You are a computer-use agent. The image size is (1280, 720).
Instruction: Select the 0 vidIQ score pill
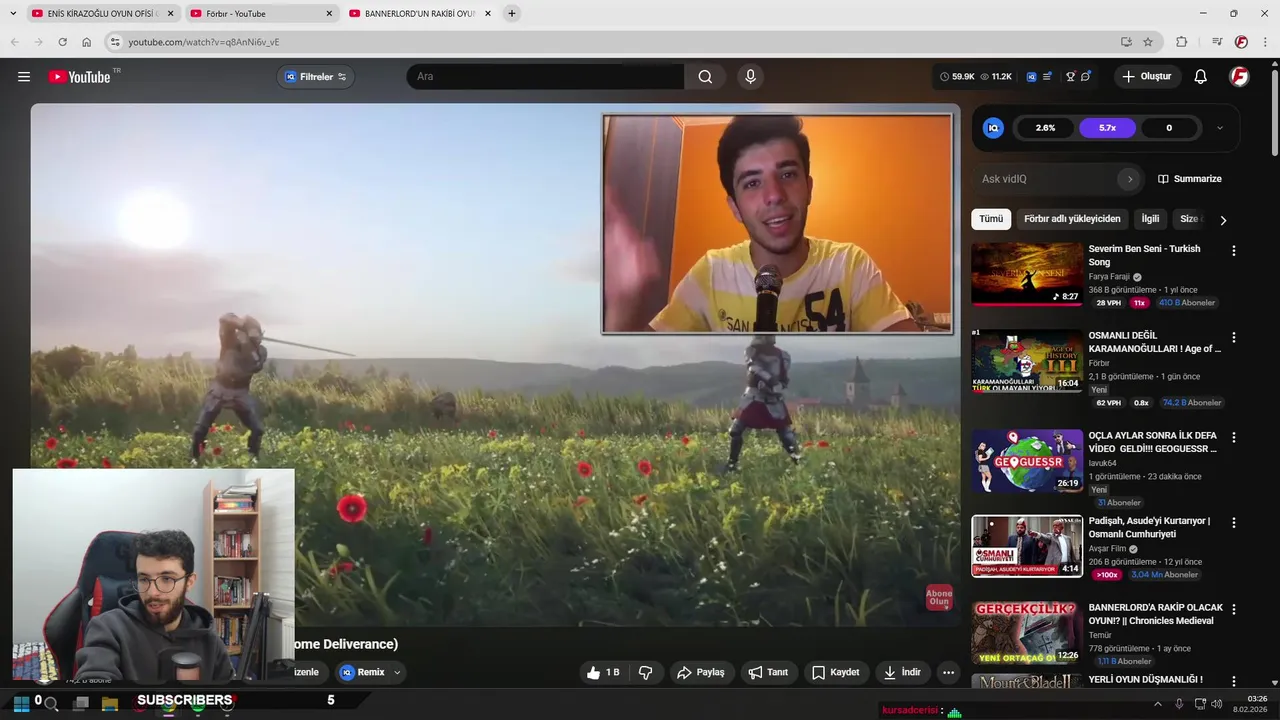pyautogui.click(x=1169, y=128)
